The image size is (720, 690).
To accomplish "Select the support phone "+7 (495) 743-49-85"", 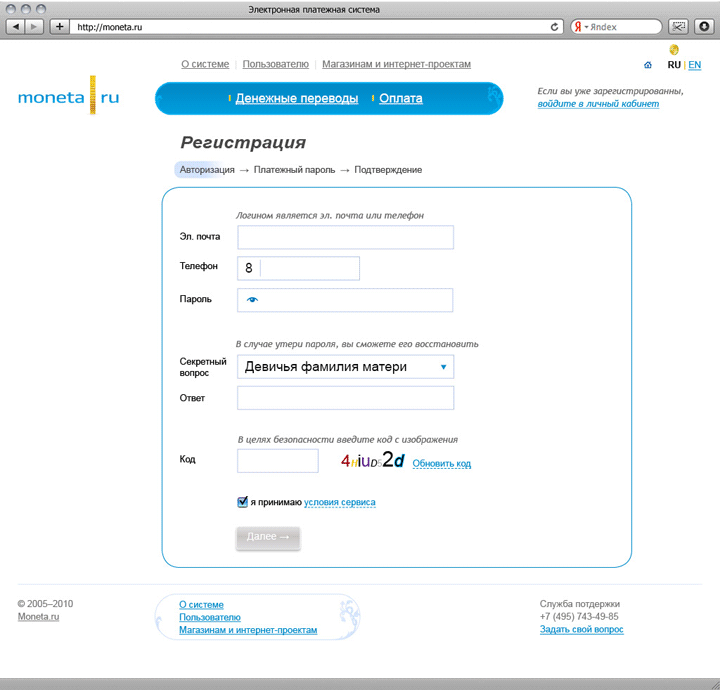I will click(x=579, y=617).
